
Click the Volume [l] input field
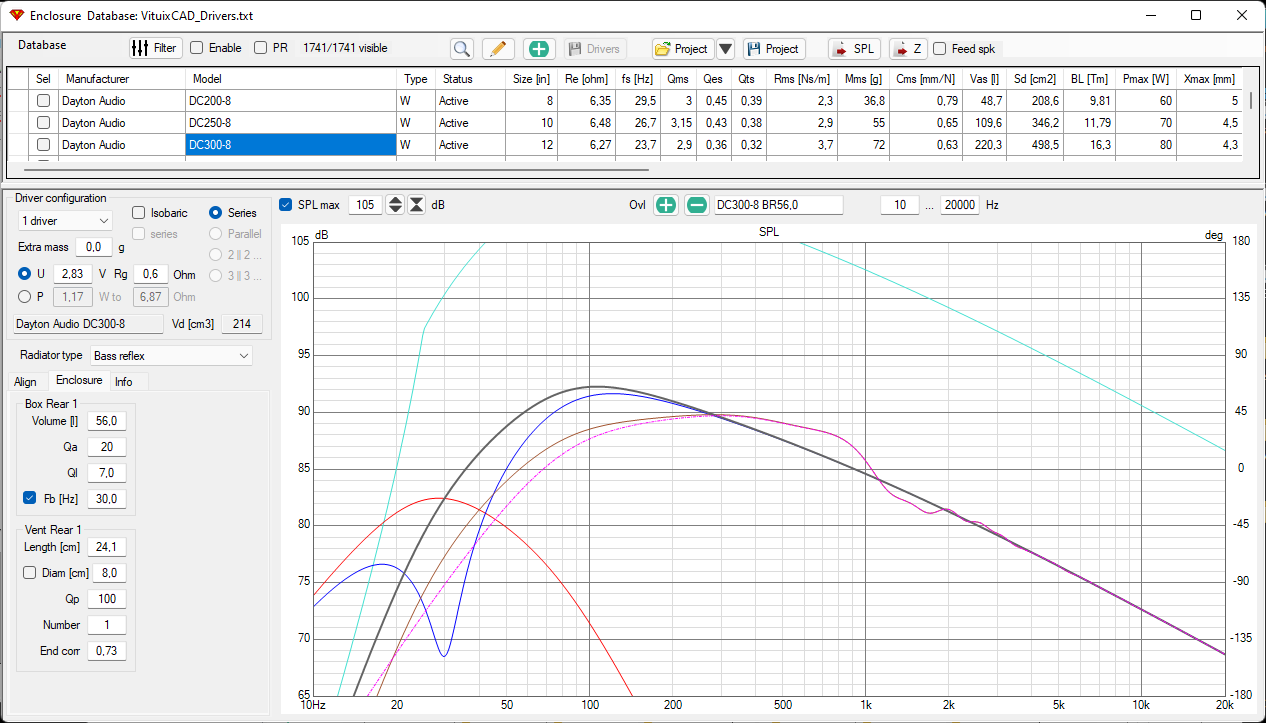[106, 421]
